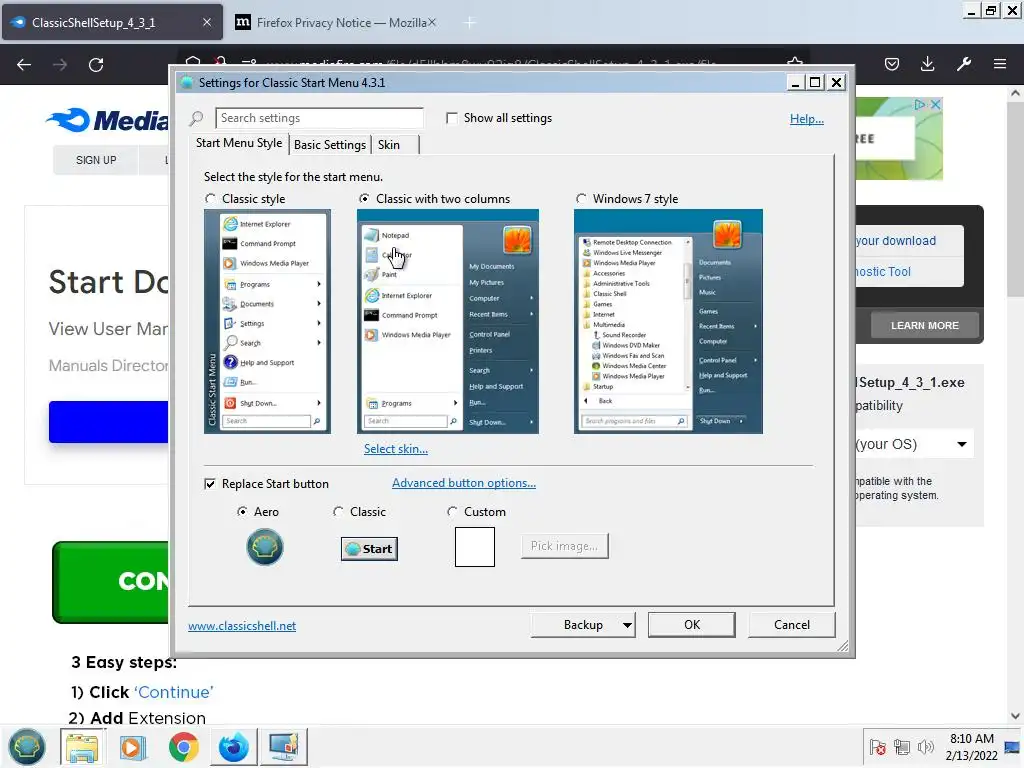Open browser downloads panel
This screenshot has height=768, width=1024.
(927, 64)
